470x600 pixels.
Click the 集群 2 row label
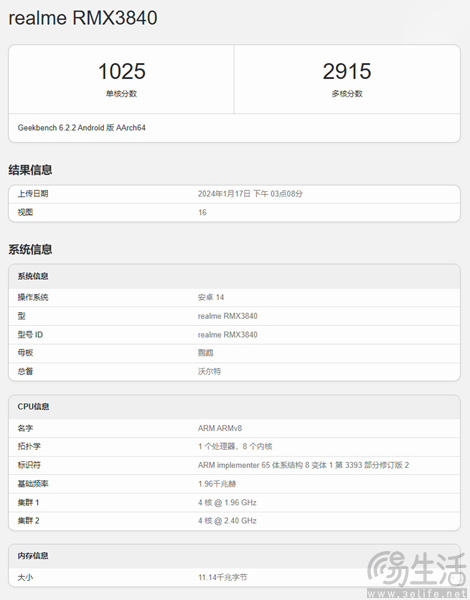[x=28, y=521]
